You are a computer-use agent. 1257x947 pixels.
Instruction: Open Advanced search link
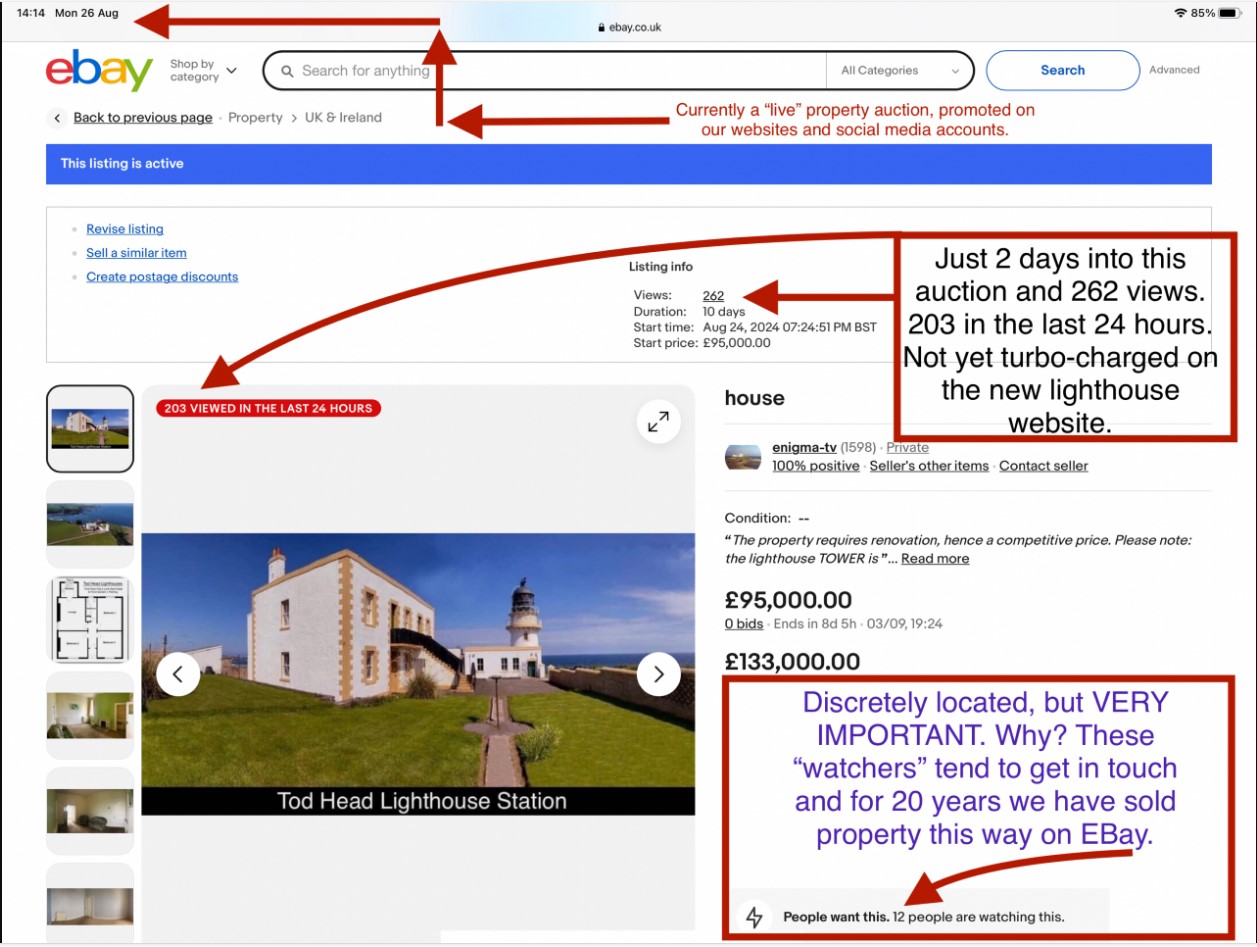click(x=1174, y=70)
